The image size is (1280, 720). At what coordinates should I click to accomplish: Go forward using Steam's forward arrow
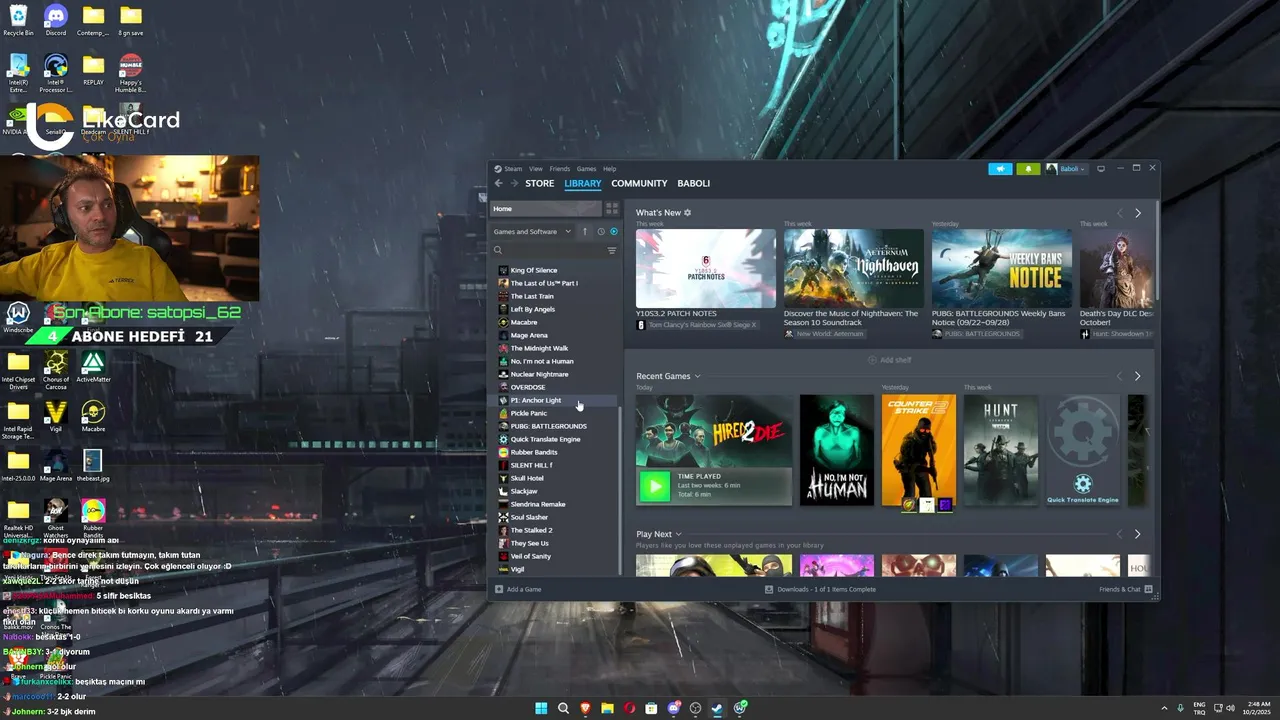(515, 183)
